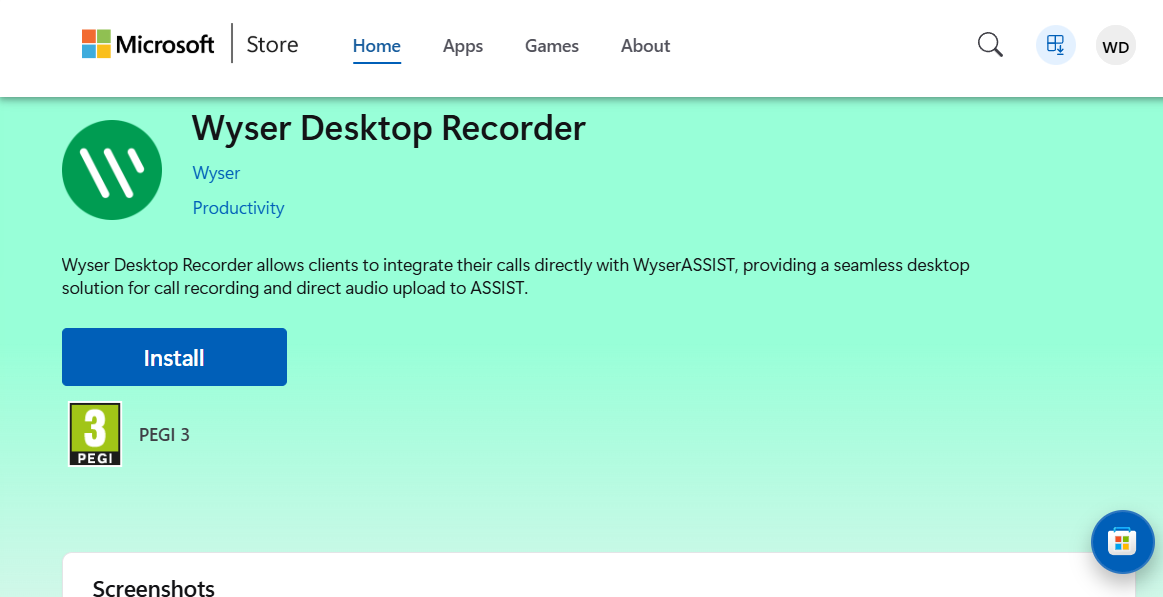Image resolution: width=1163 pixels, height=597 pixels.
Task: Click the Microsoft logo in header
Action: tap(148, 44)
